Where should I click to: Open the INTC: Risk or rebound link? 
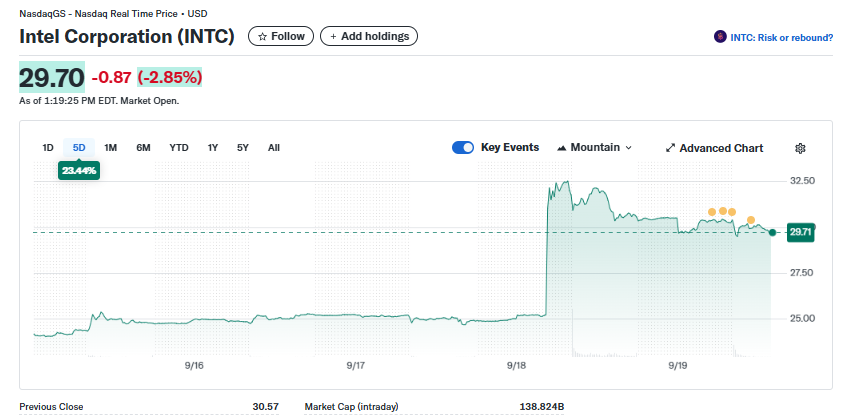(781, 37)
